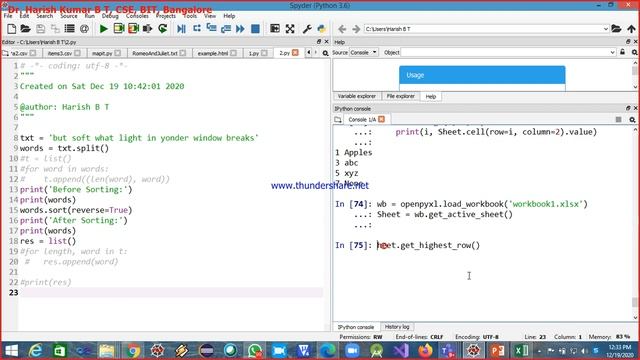The image size is (640, 360).
Task: Expand the Object combo box list
Action: point(612,52)
